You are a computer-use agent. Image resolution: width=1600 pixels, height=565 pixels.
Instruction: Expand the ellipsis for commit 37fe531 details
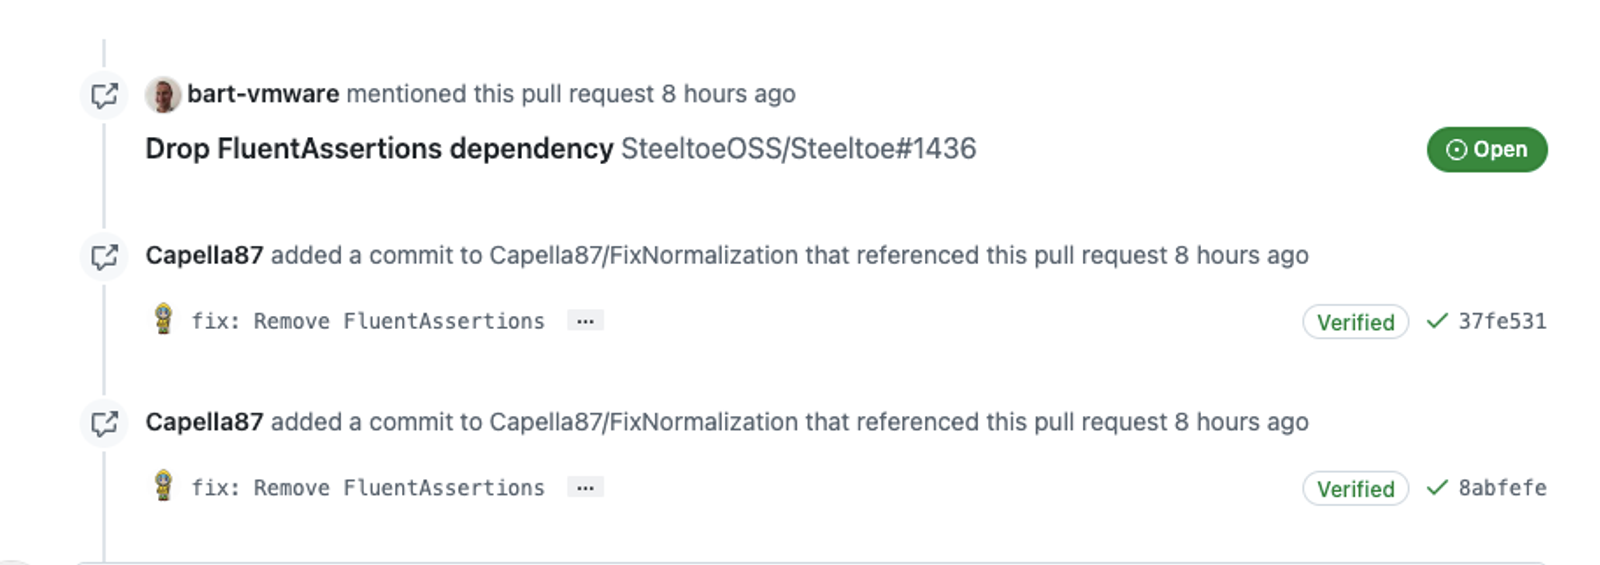(x=585, y=321)
